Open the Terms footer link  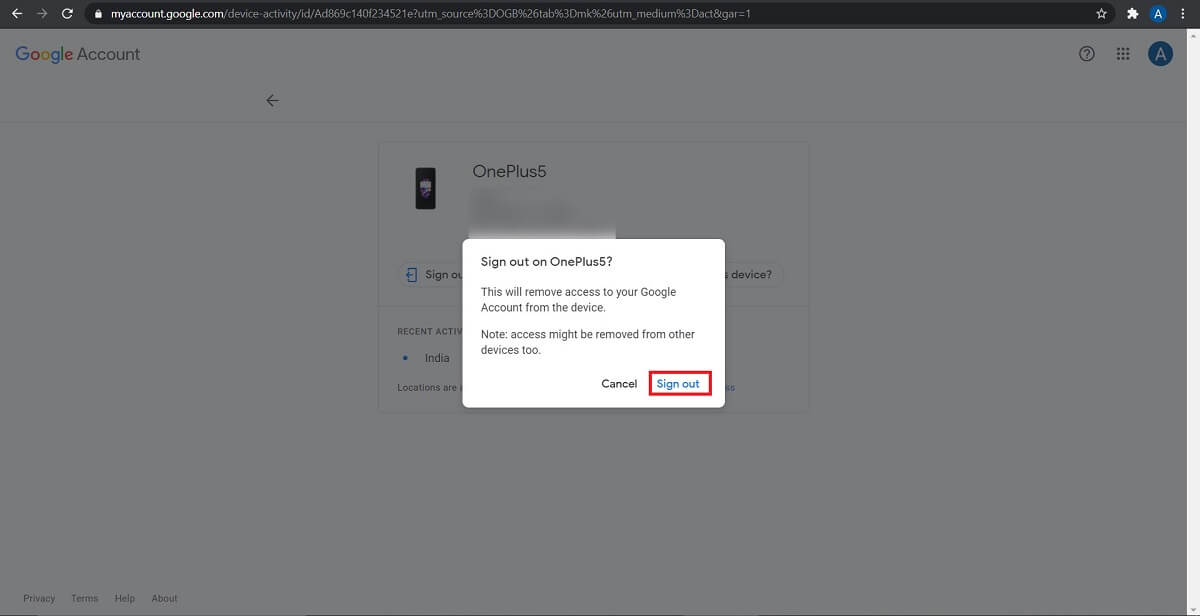pyautogui.click(x=85, y=598)
